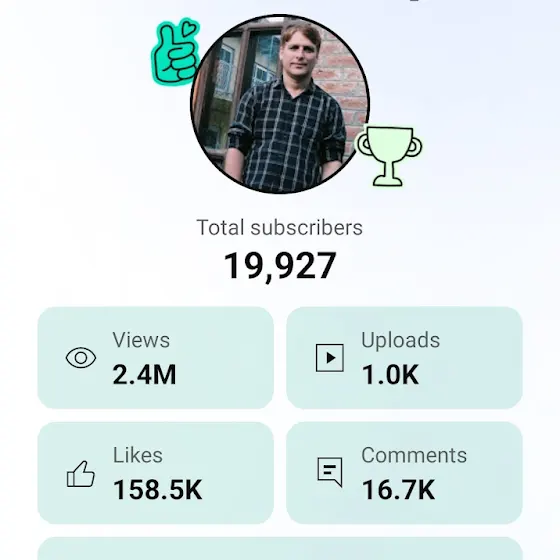Click the green trophy sticker
Viewport: 560px width, 560px height.
coord(388,156)
